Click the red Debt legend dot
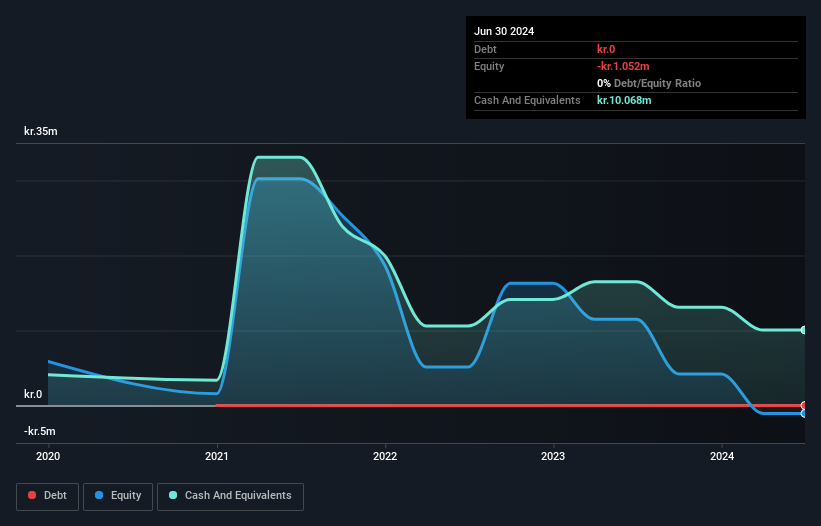Screen dimensions: 821x526 (x=32, y=495)
